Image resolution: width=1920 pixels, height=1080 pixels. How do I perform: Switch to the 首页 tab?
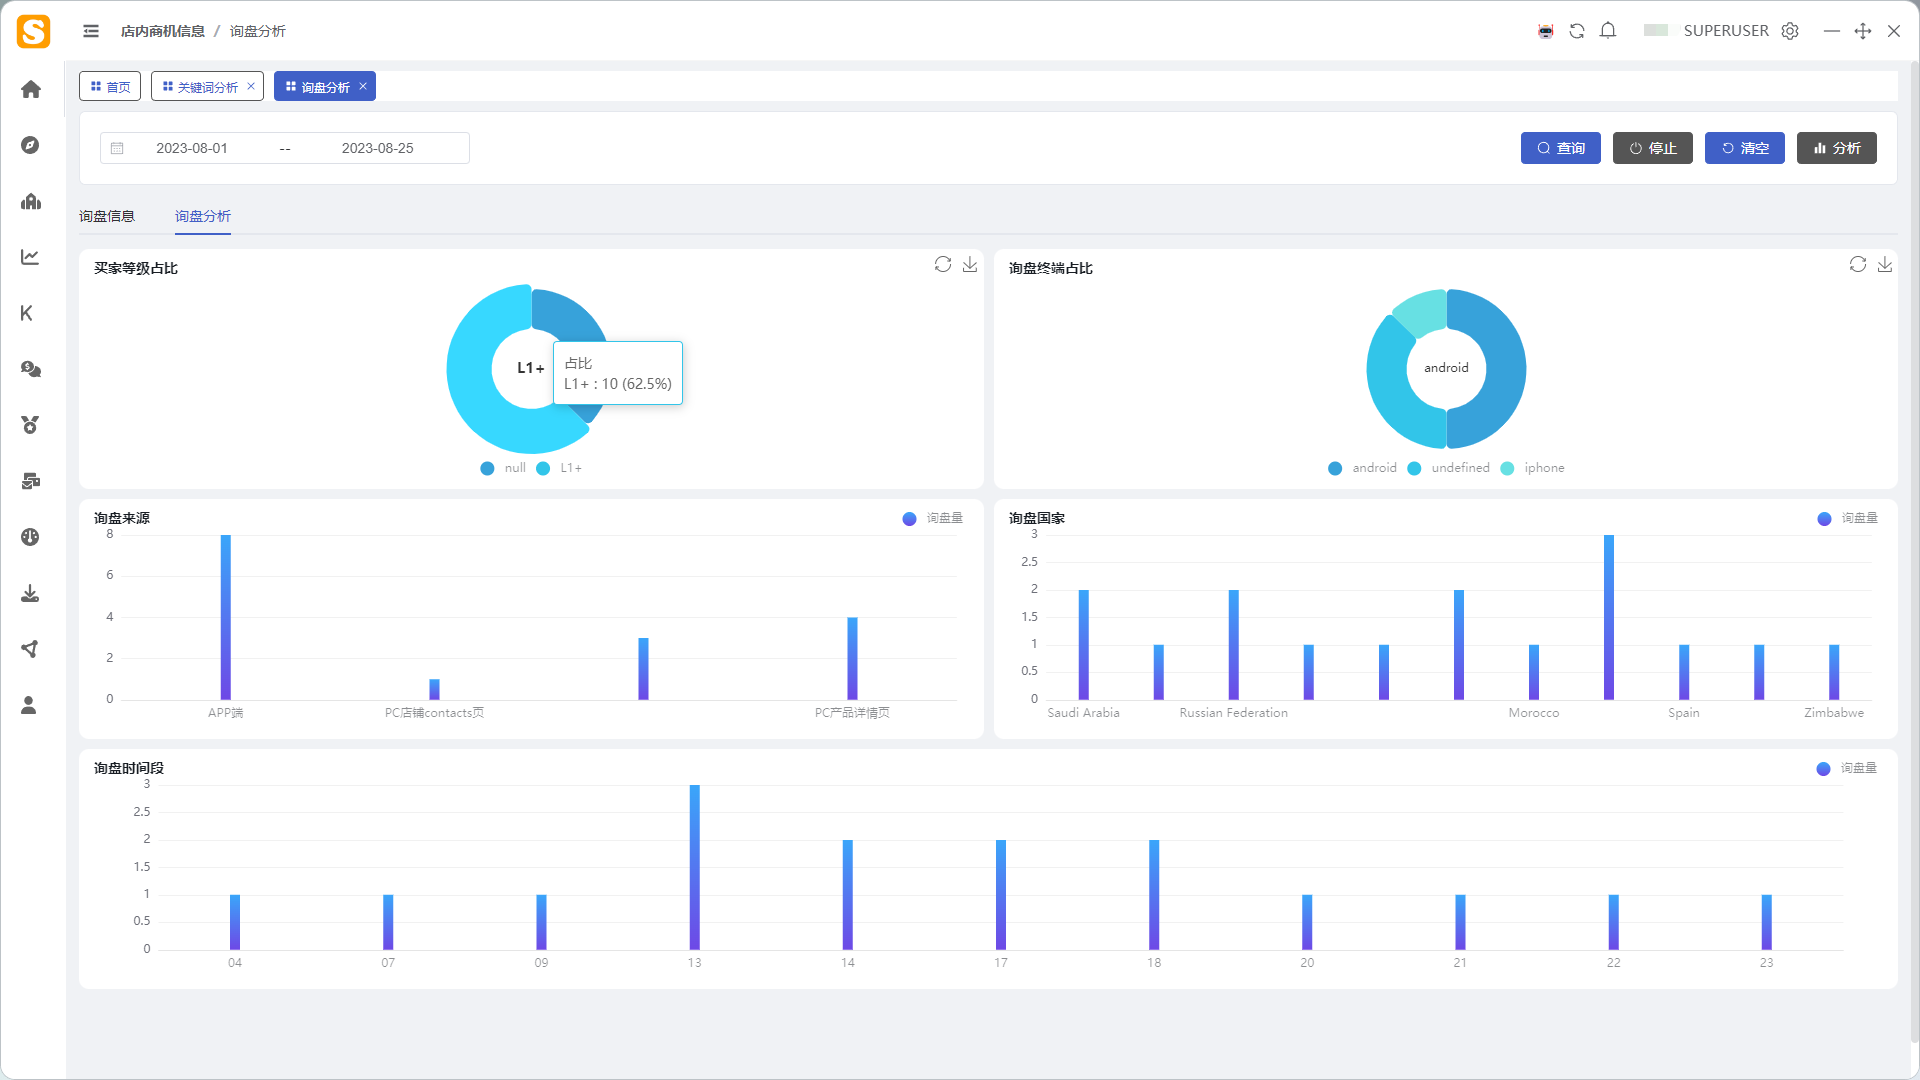110,87
